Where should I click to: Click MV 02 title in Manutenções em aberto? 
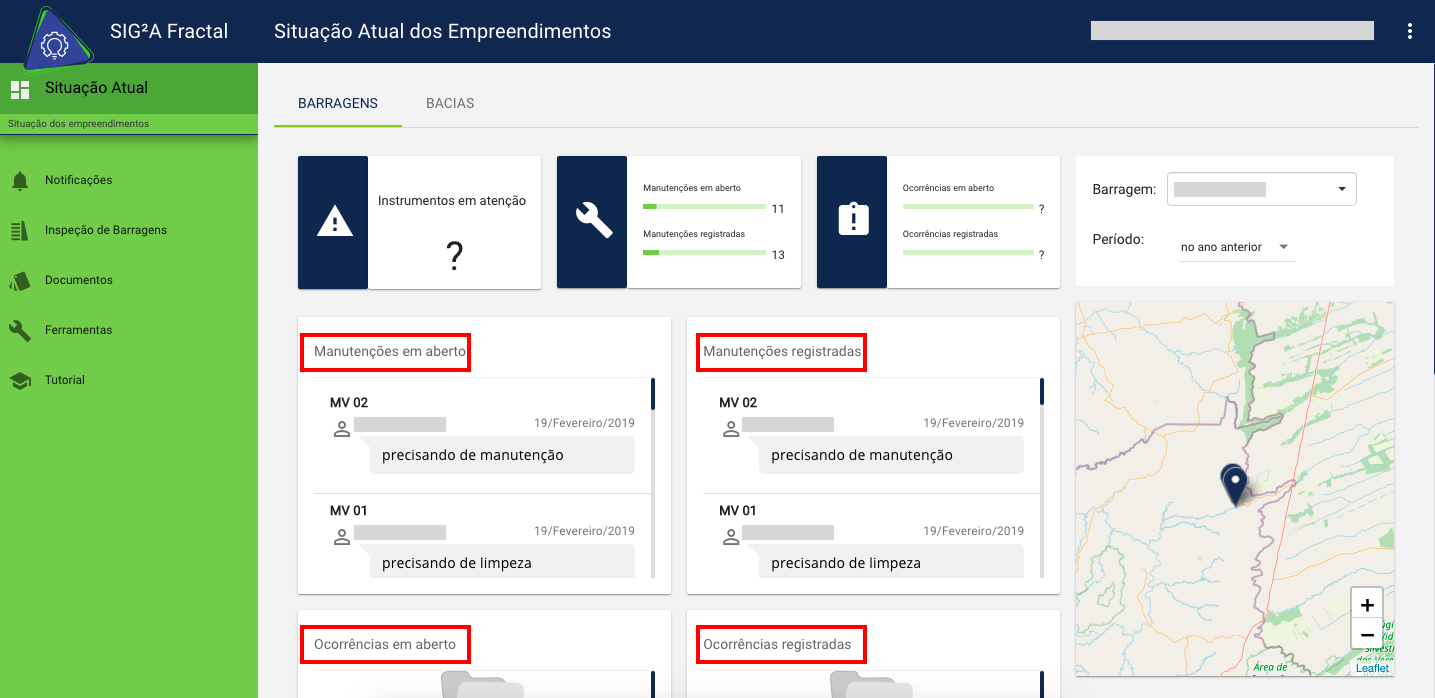point(349,403)
